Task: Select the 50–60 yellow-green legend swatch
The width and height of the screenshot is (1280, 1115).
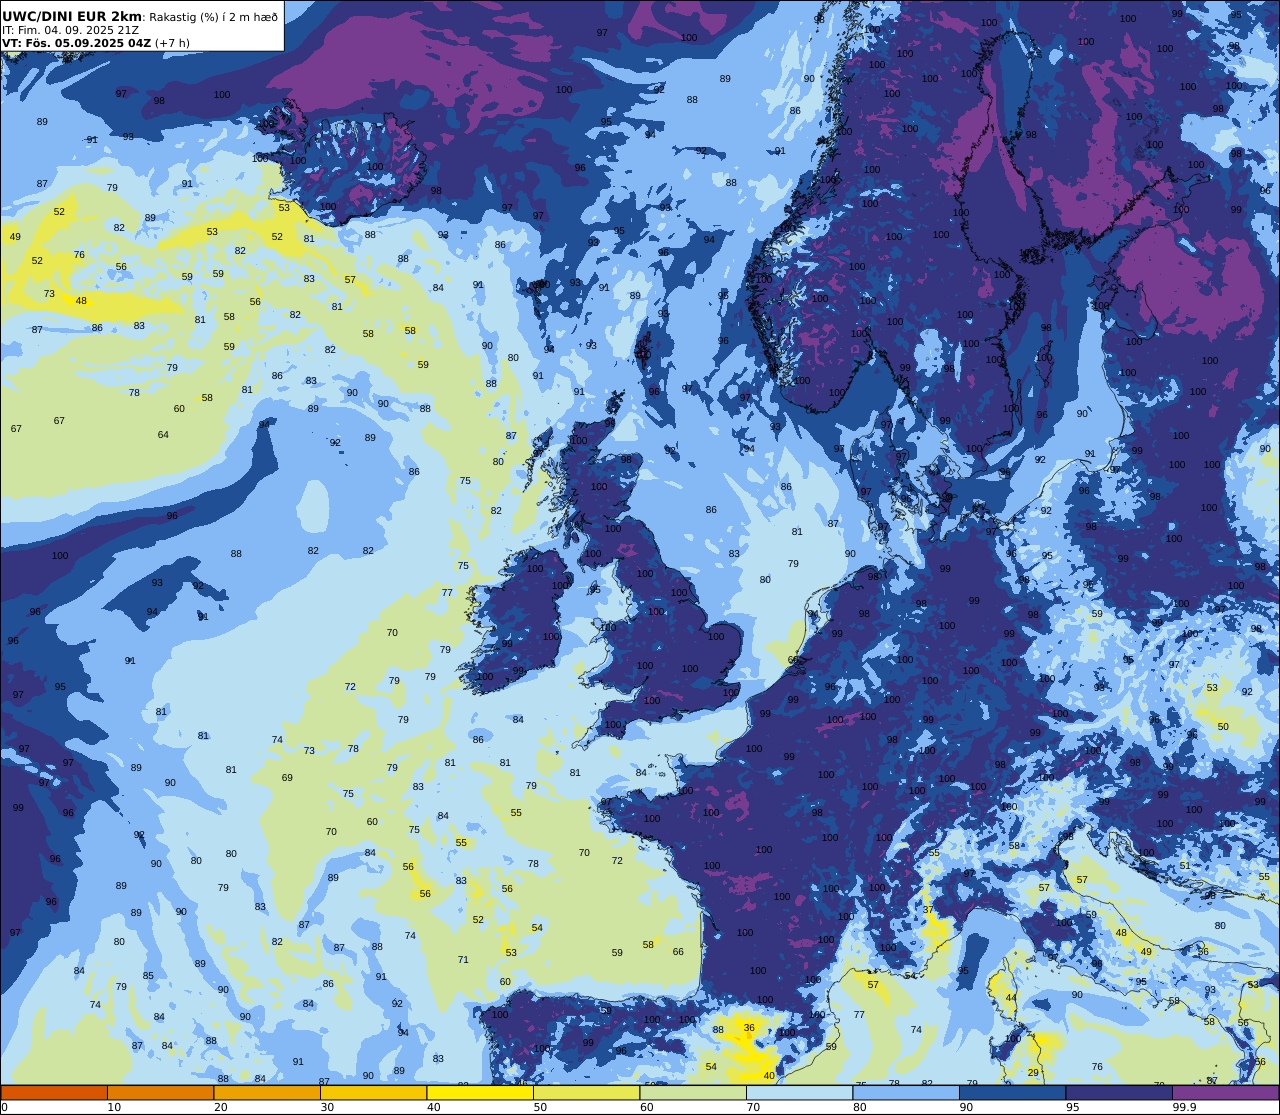Action: (586, 1092)
